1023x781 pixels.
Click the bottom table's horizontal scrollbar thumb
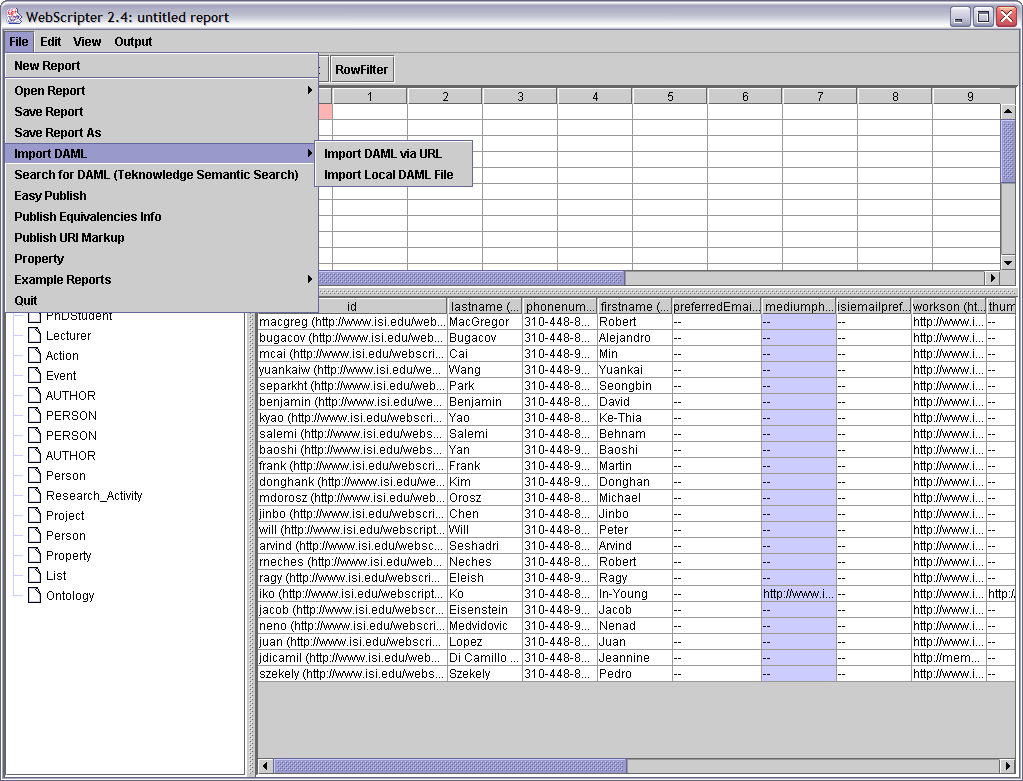tap(450, 766)
